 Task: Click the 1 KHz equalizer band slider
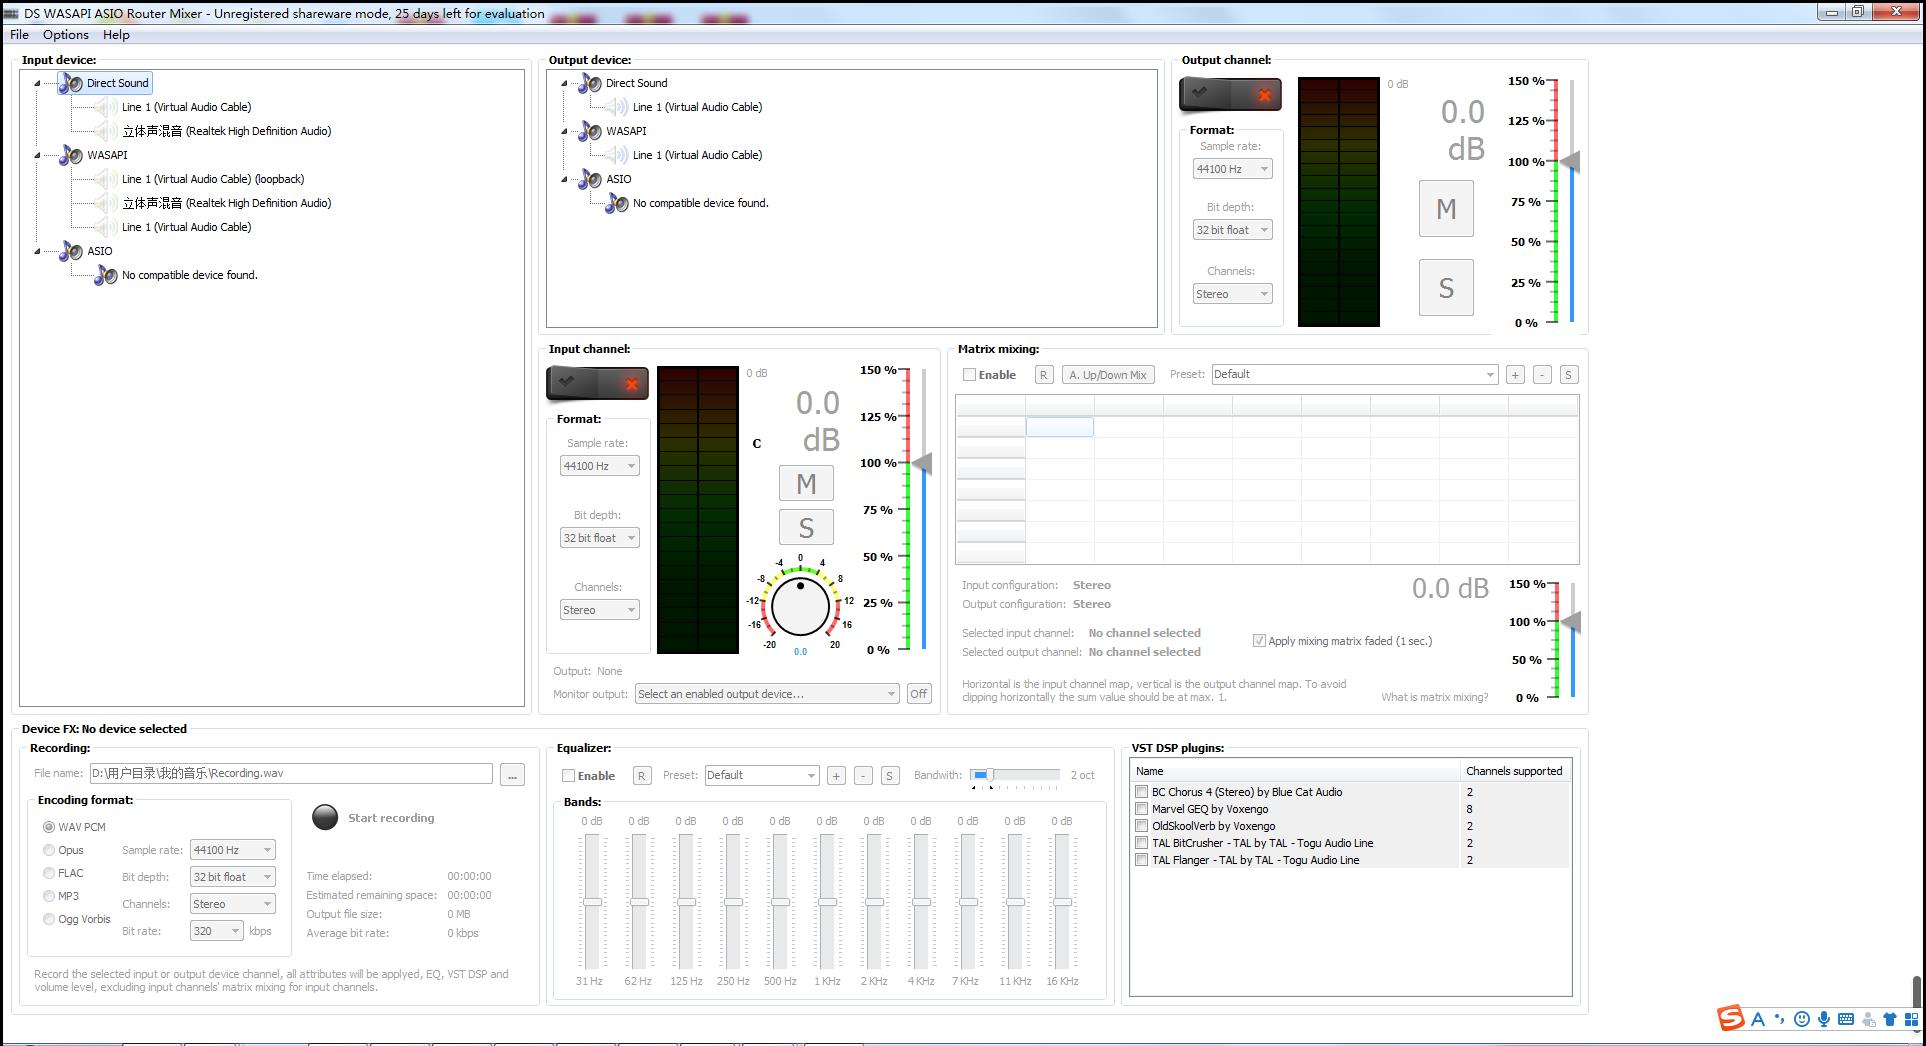coord(827,902)
